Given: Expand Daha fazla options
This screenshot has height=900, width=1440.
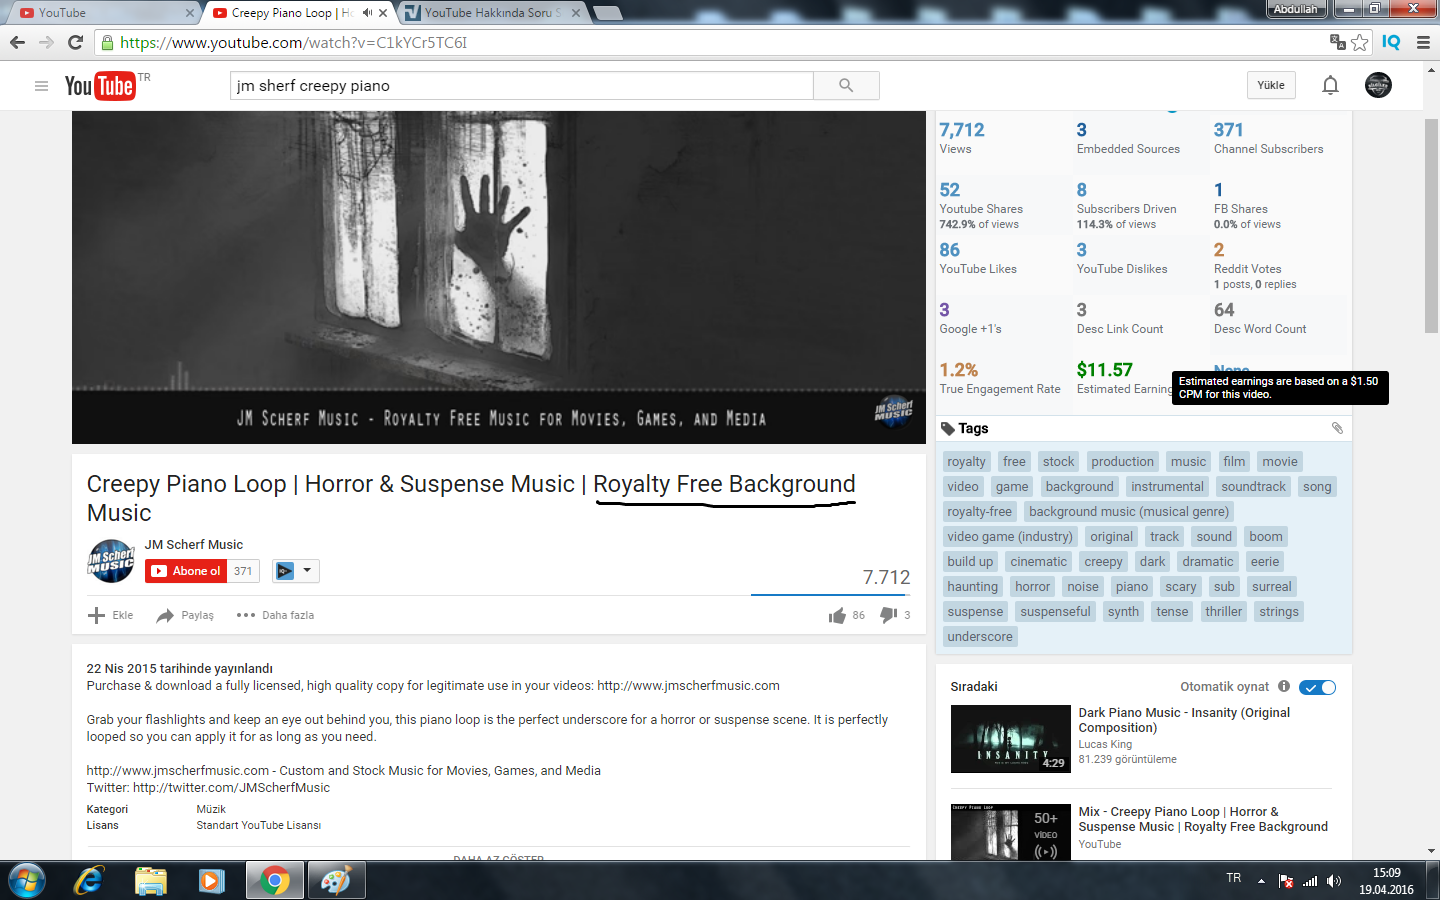Looking at the screenshot, I should click(x=275, y=615).
